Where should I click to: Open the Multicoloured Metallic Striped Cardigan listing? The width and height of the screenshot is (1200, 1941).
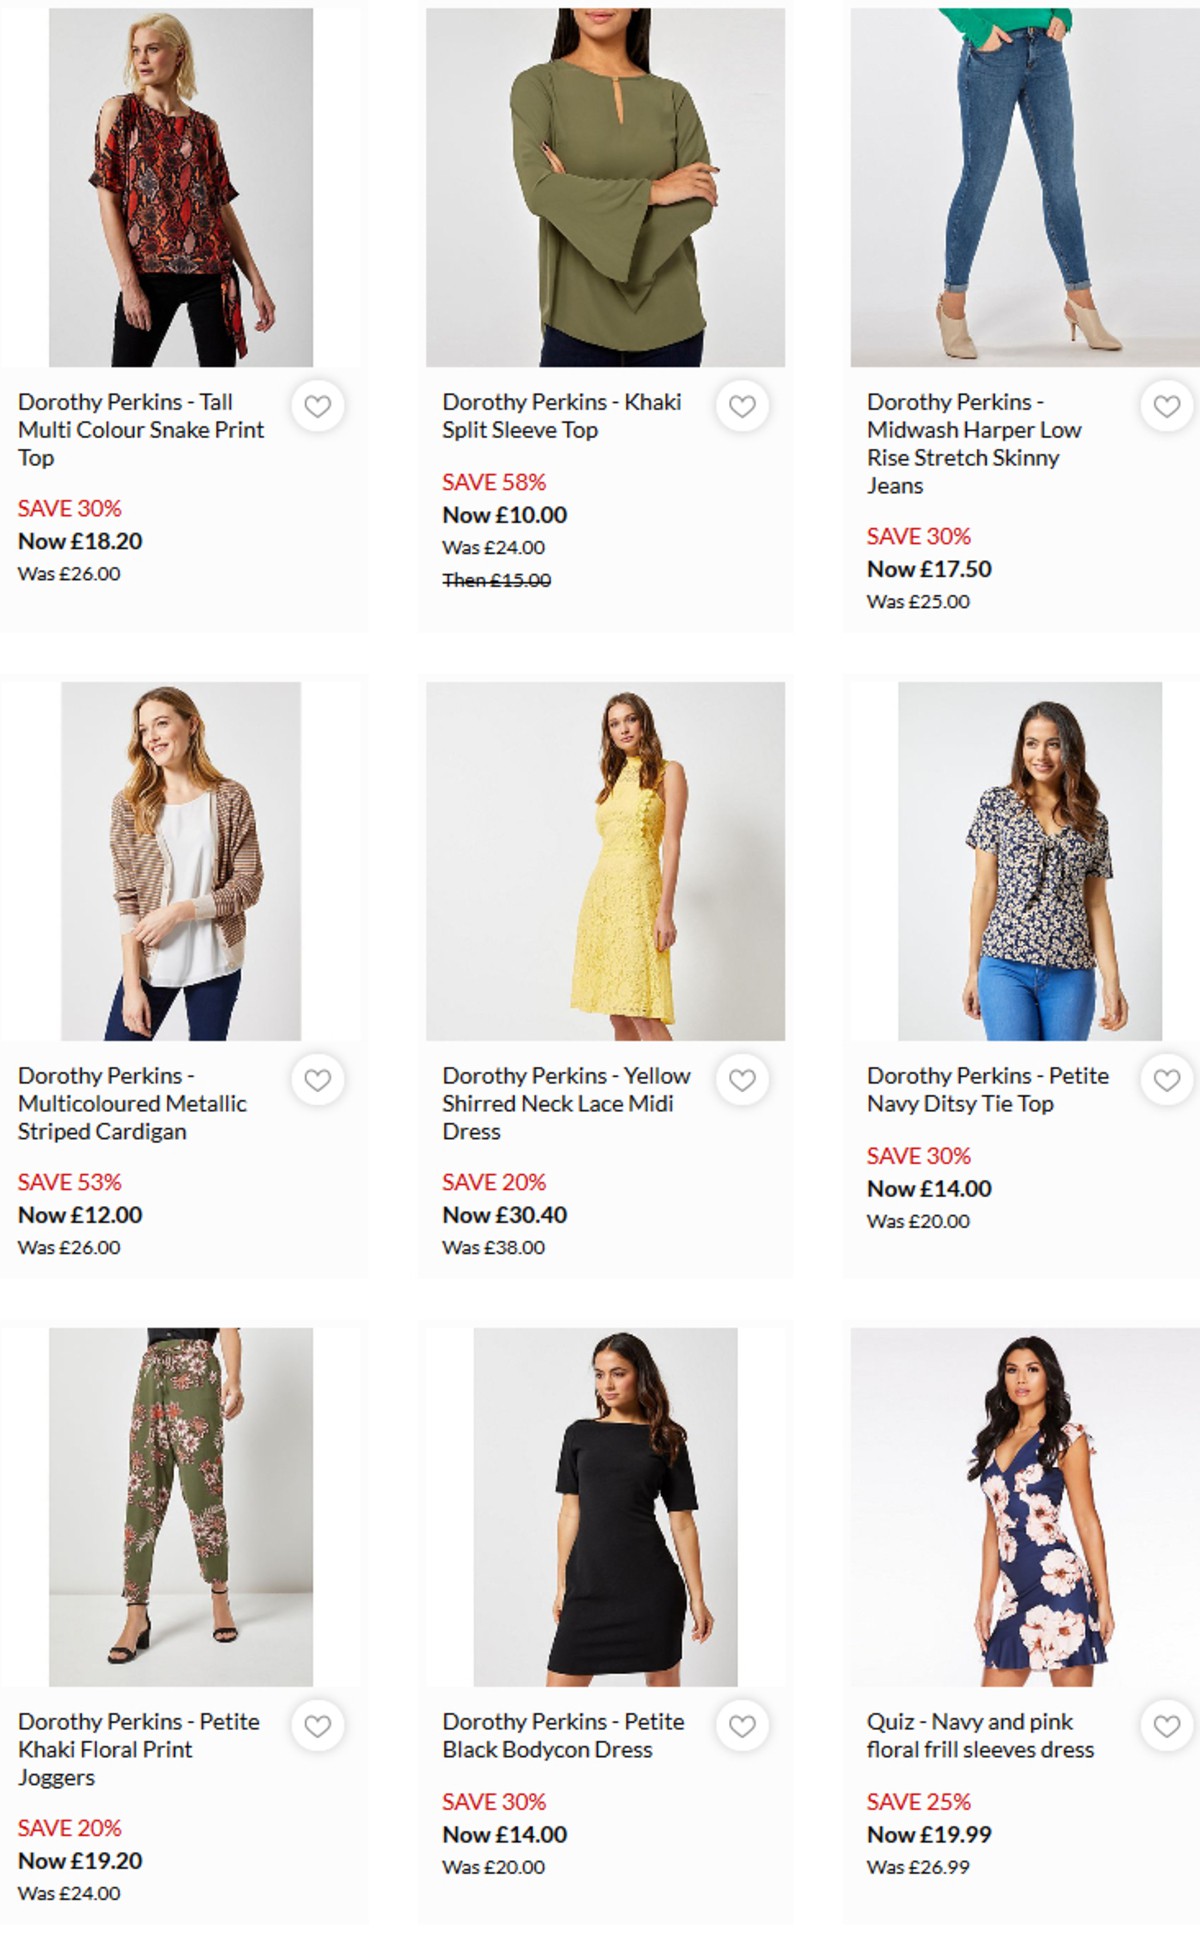coord(131,1104)
